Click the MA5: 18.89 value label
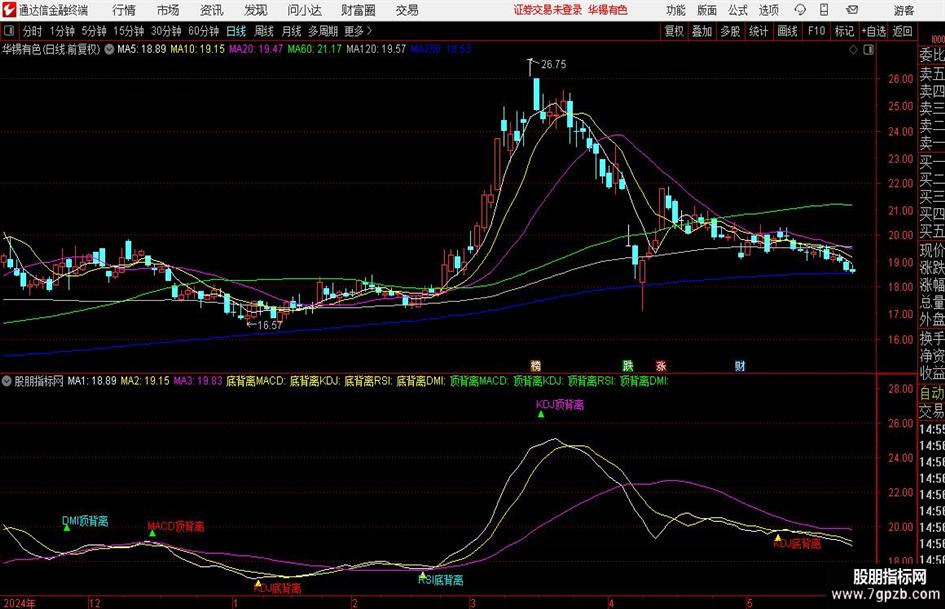 pyautogui.click(x=142, y=49)
